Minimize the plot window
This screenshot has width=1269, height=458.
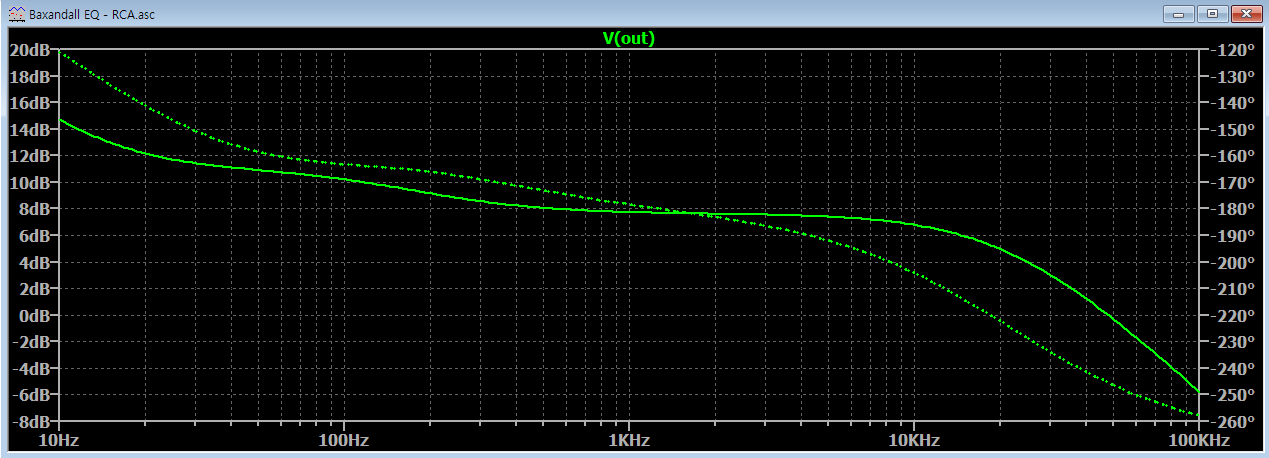coord(1181,14)
